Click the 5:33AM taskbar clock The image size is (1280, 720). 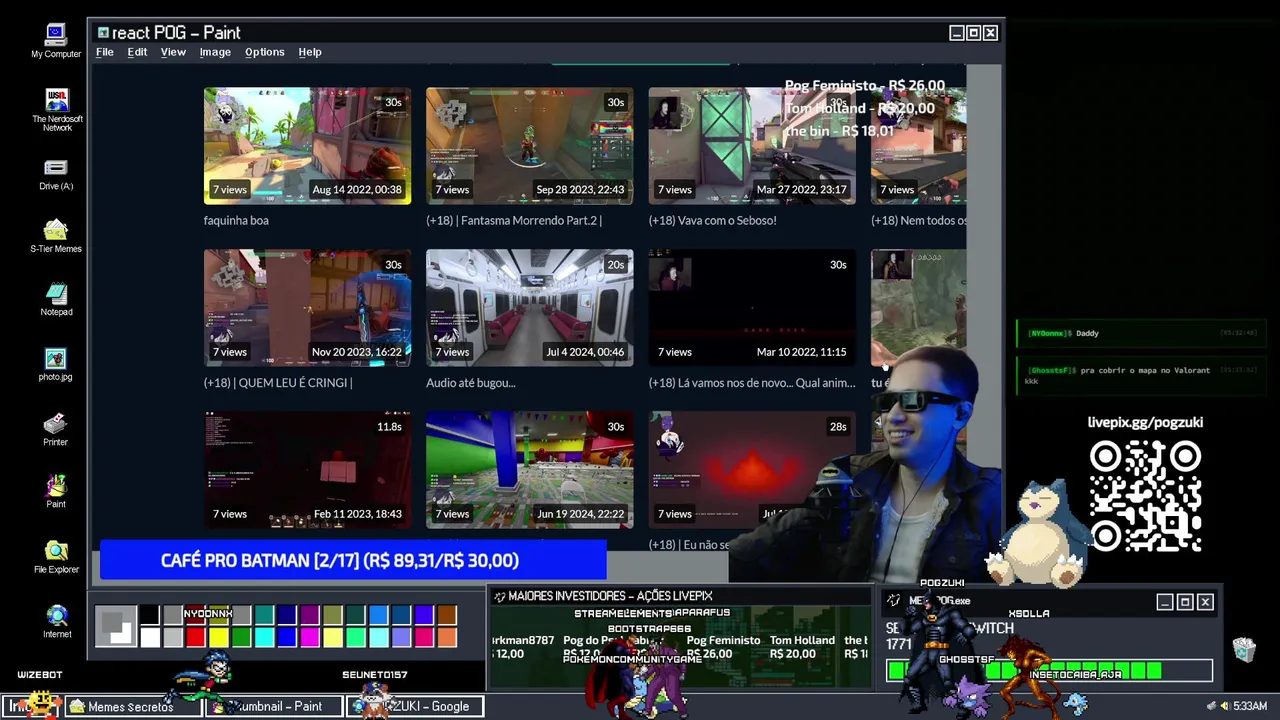pos(1250,706)
